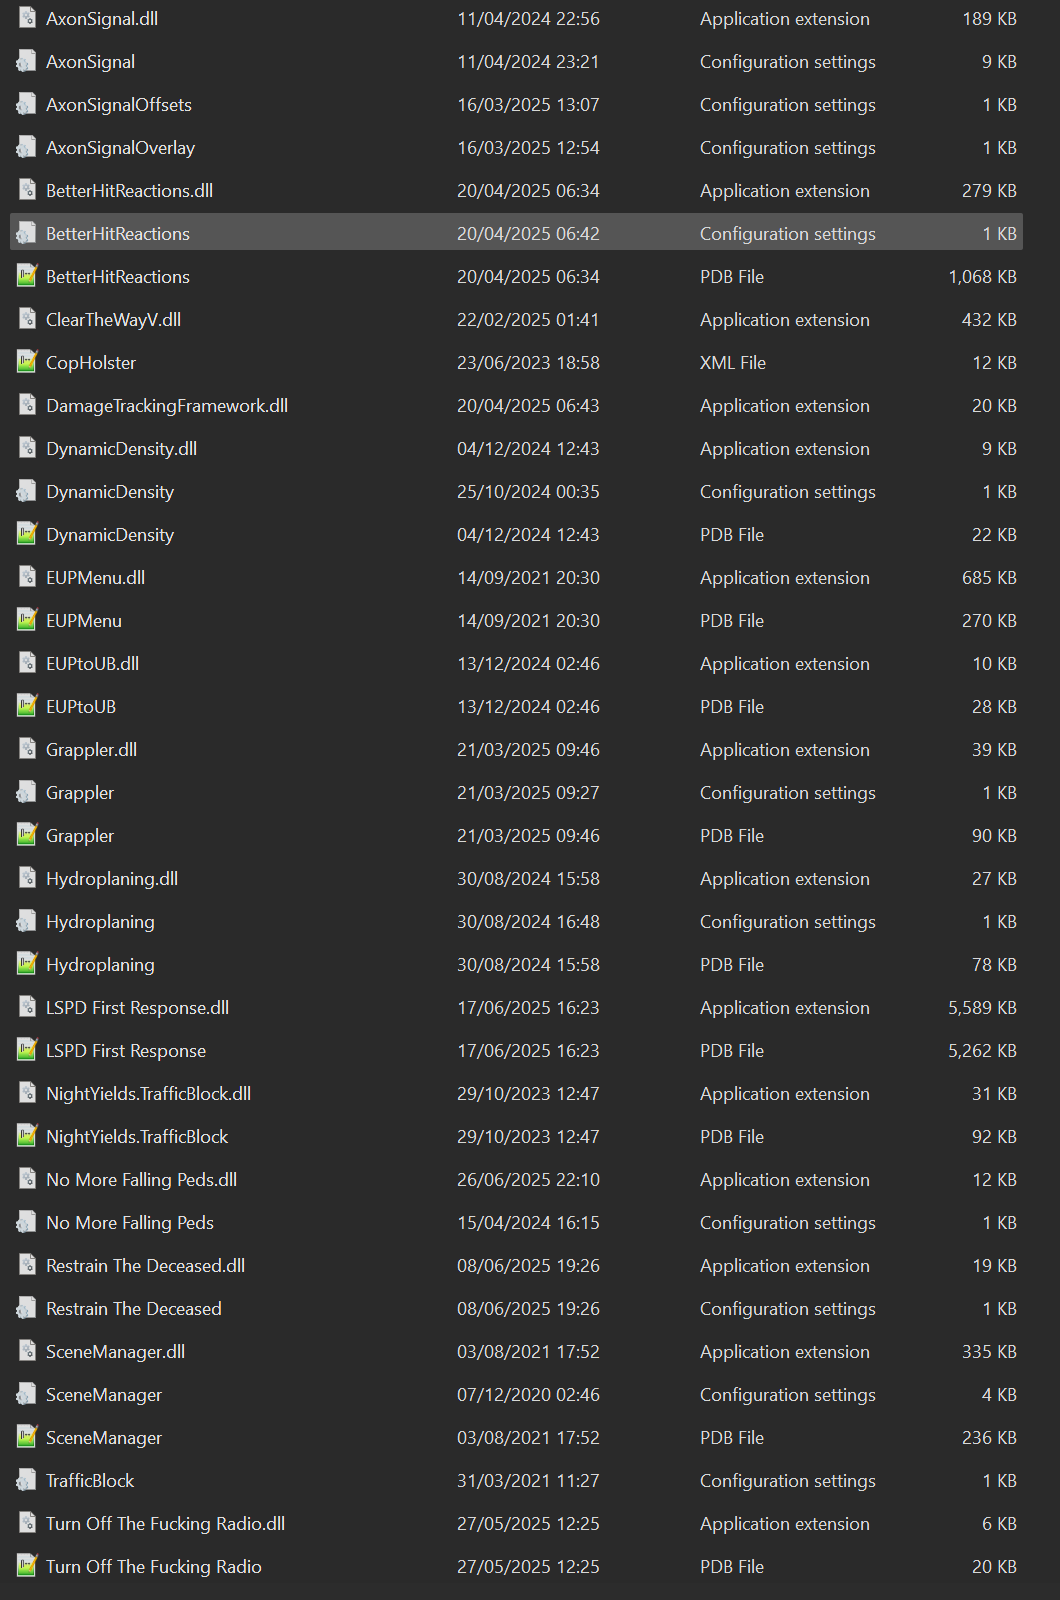Click the 5,262 KB size value
The image size is (1060, 1600).
982,1051
